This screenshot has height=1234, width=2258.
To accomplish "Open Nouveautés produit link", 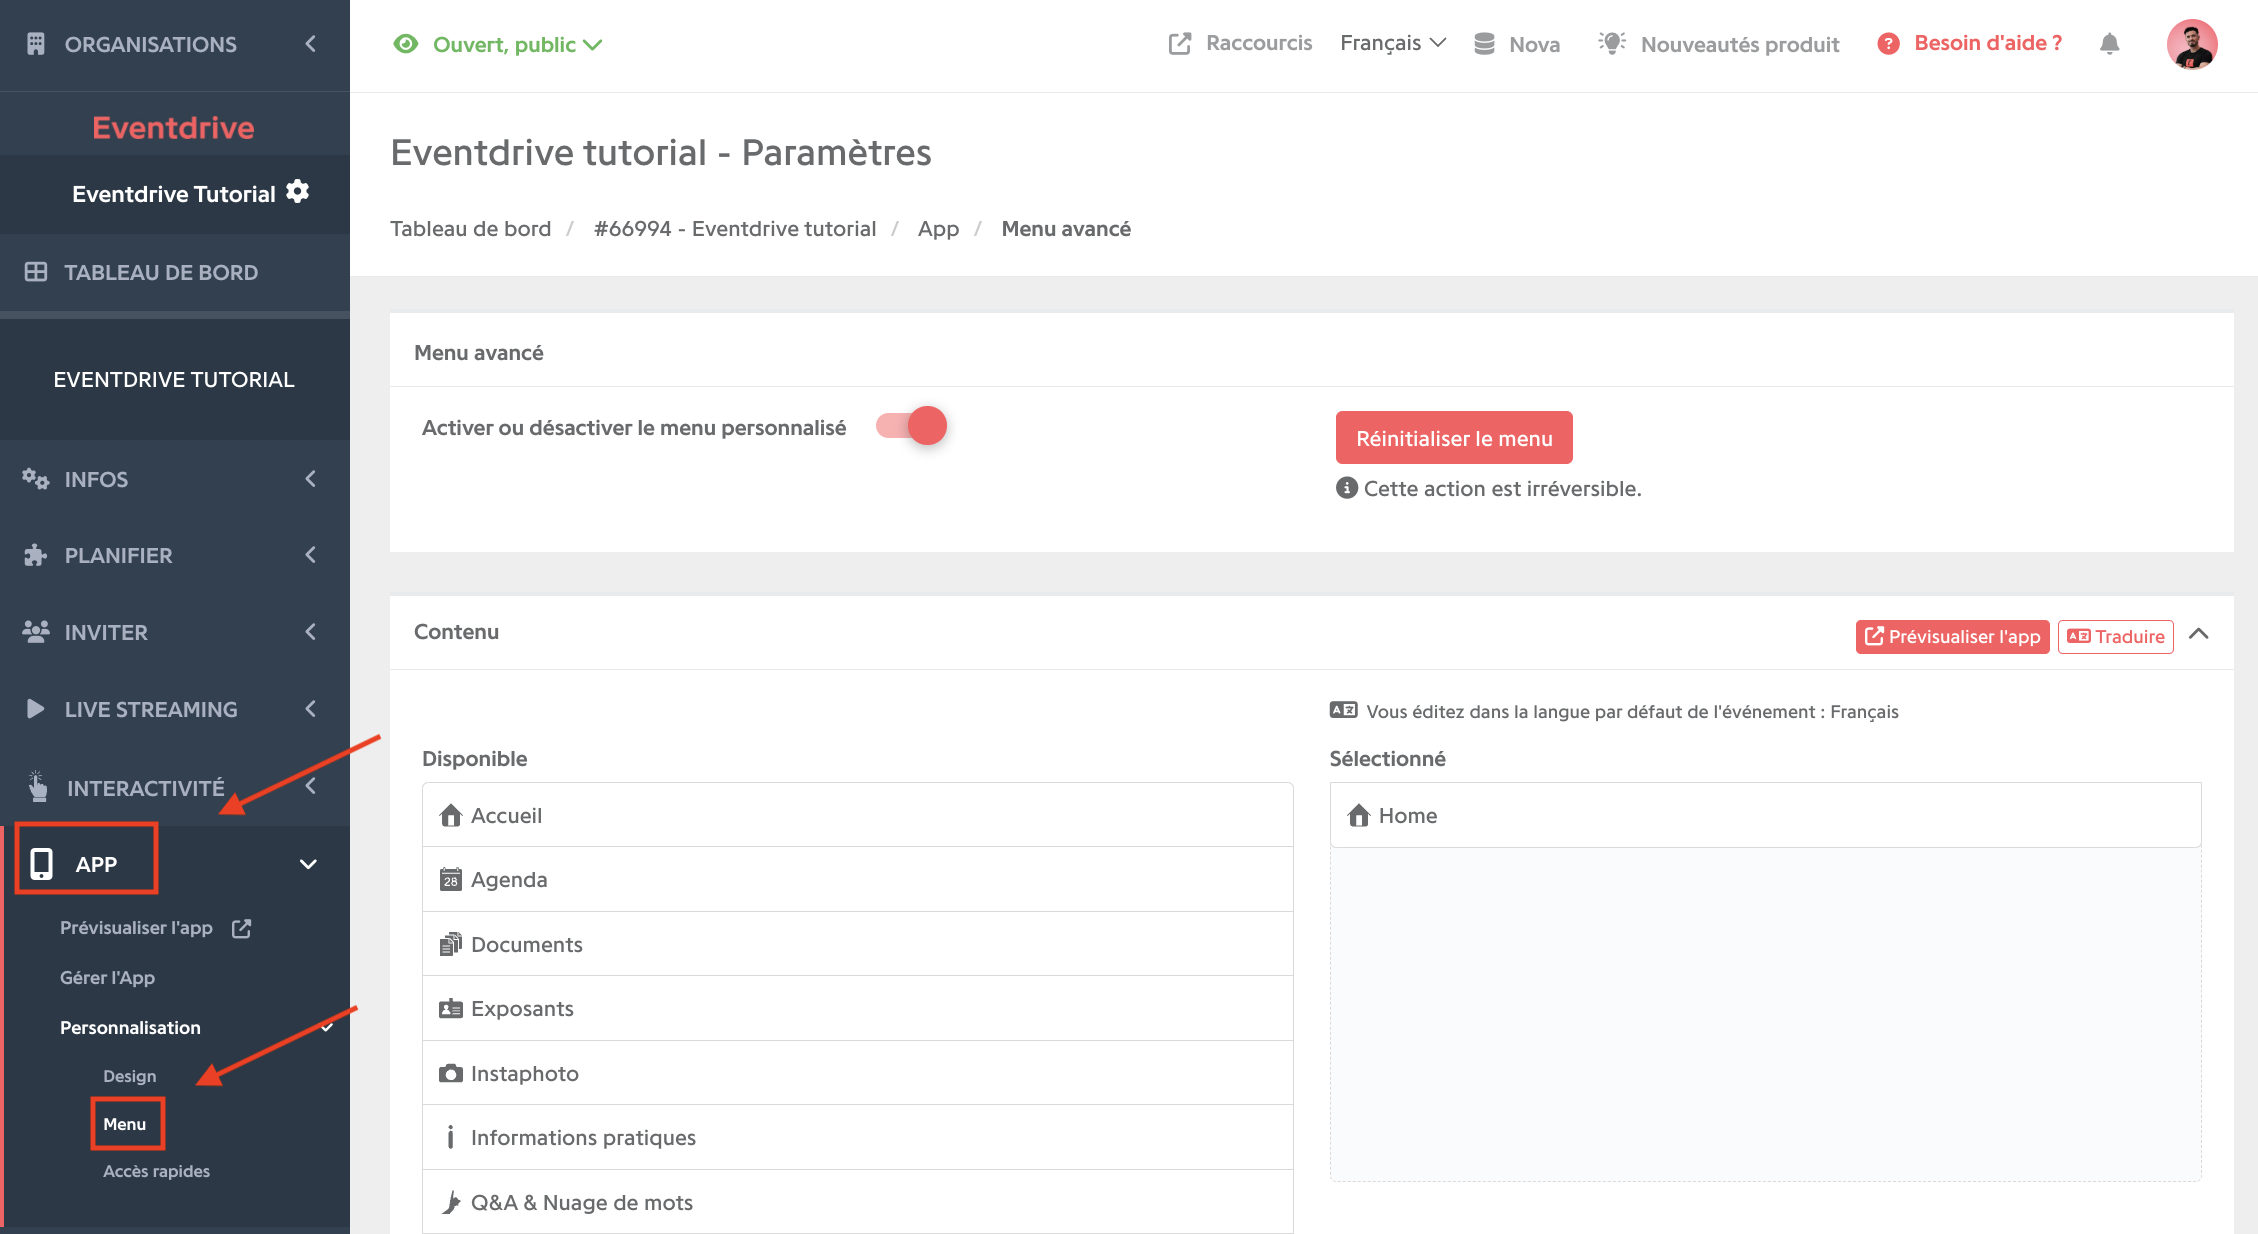I will pos(1740,44).
